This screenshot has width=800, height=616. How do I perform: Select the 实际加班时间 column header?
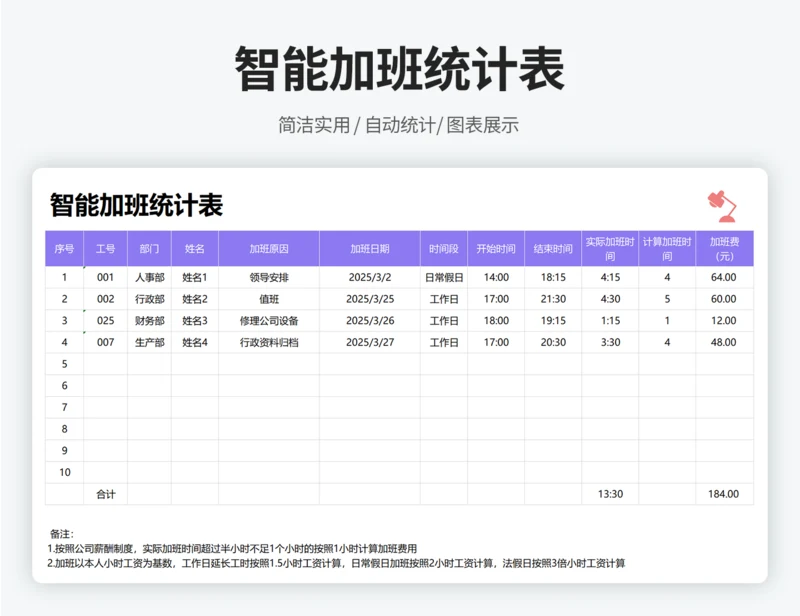(610, 249)
